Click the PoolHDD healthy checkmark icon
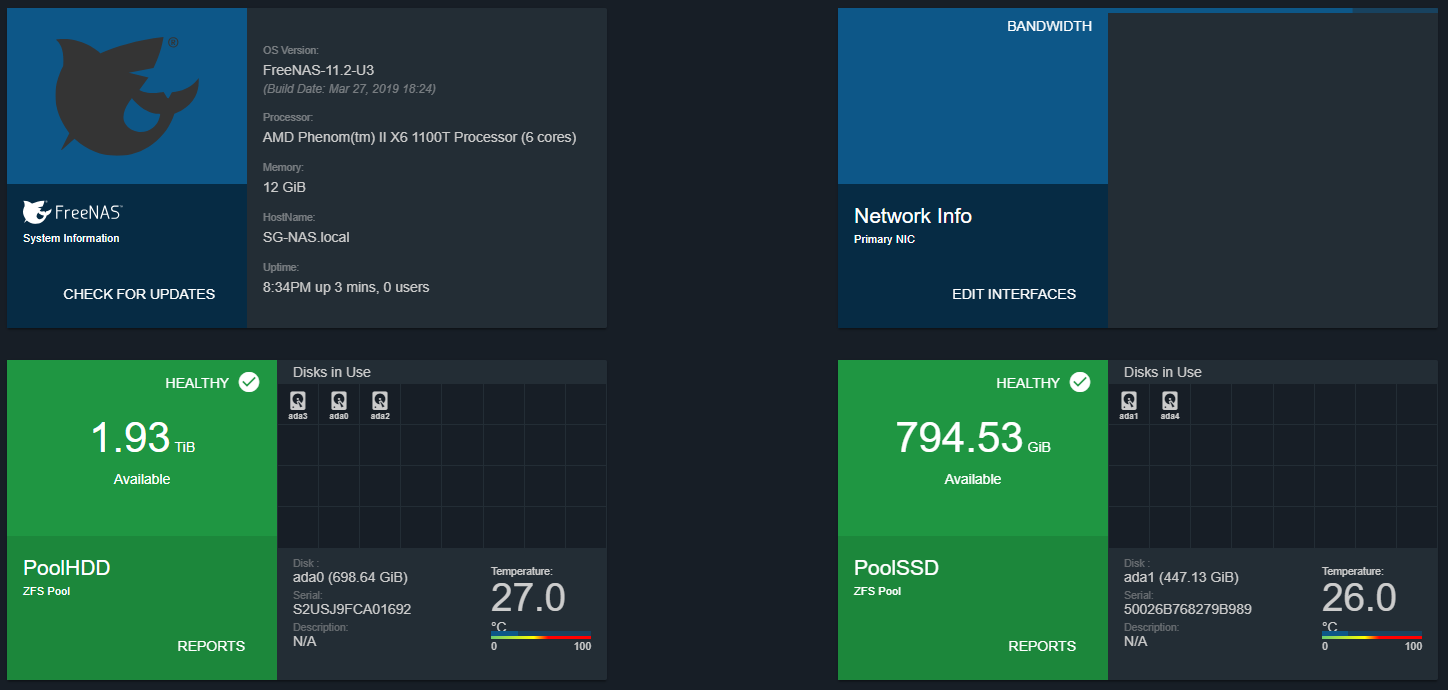The image size is (1448, 690). click(x=249, y=382)
